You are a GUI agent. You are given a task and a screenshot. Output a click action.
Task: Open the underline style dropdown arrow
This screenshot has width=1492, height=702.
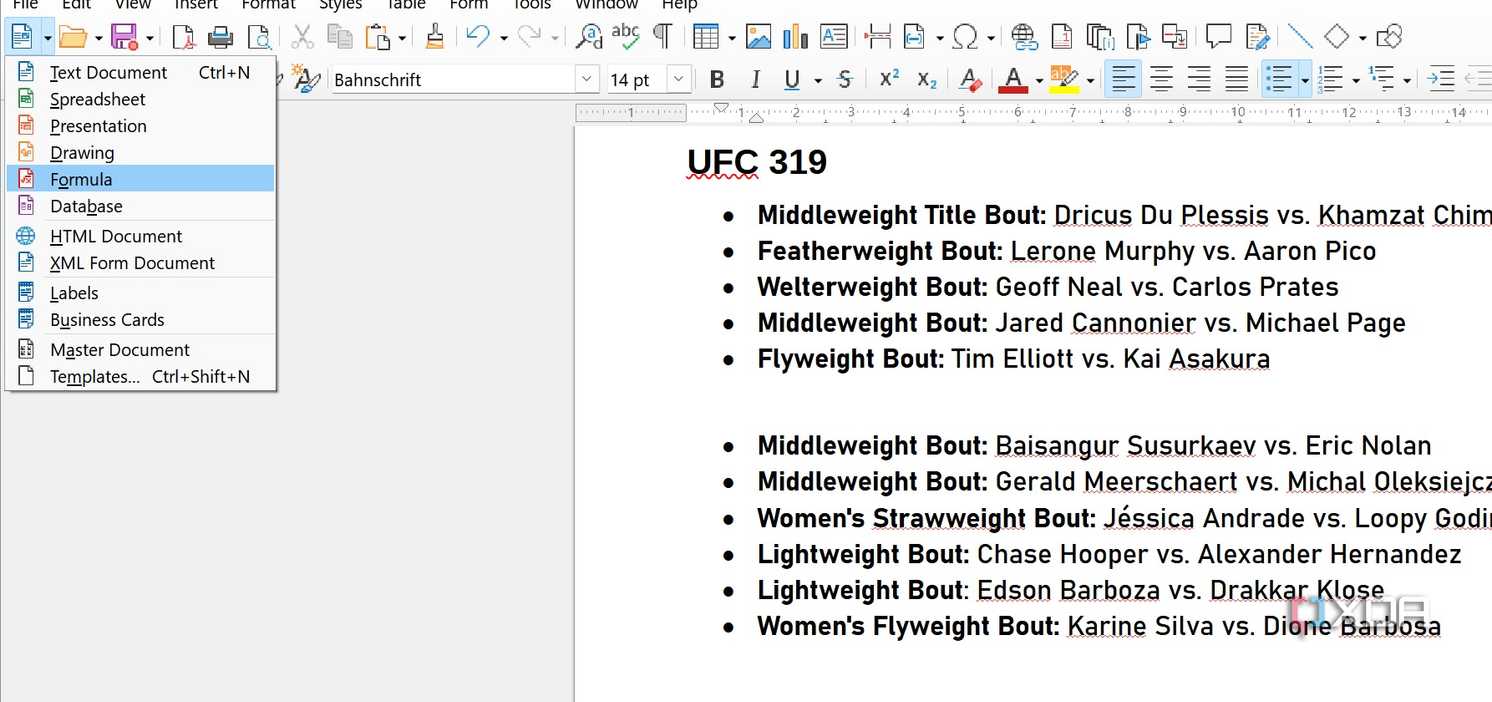(x=818, y=81)
